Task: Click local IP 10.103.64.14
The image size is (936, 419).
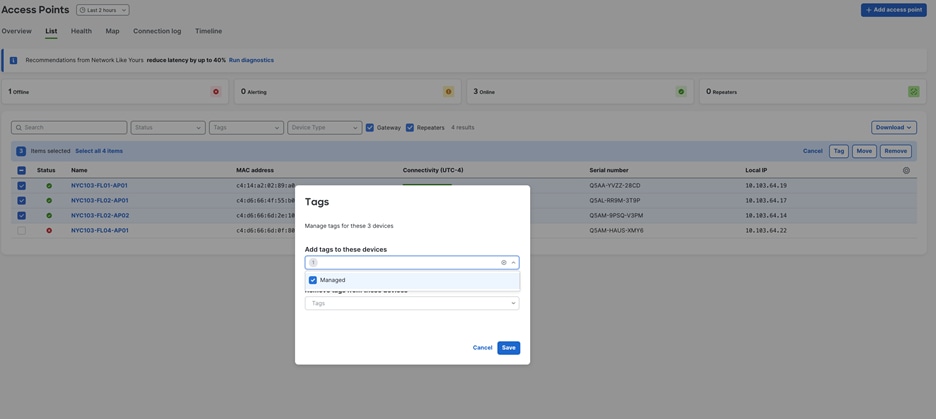Action: tap(766, 215)
